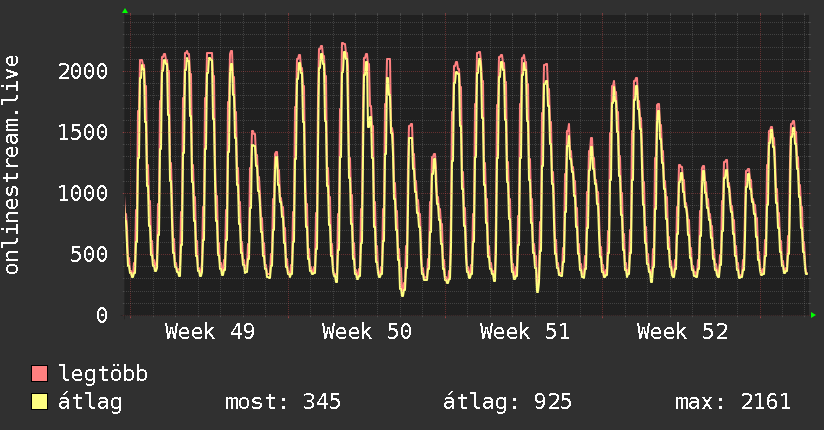The image size is (824, 430).
Task: Click the red week marker below Week 49
Action: coord(131,316)
